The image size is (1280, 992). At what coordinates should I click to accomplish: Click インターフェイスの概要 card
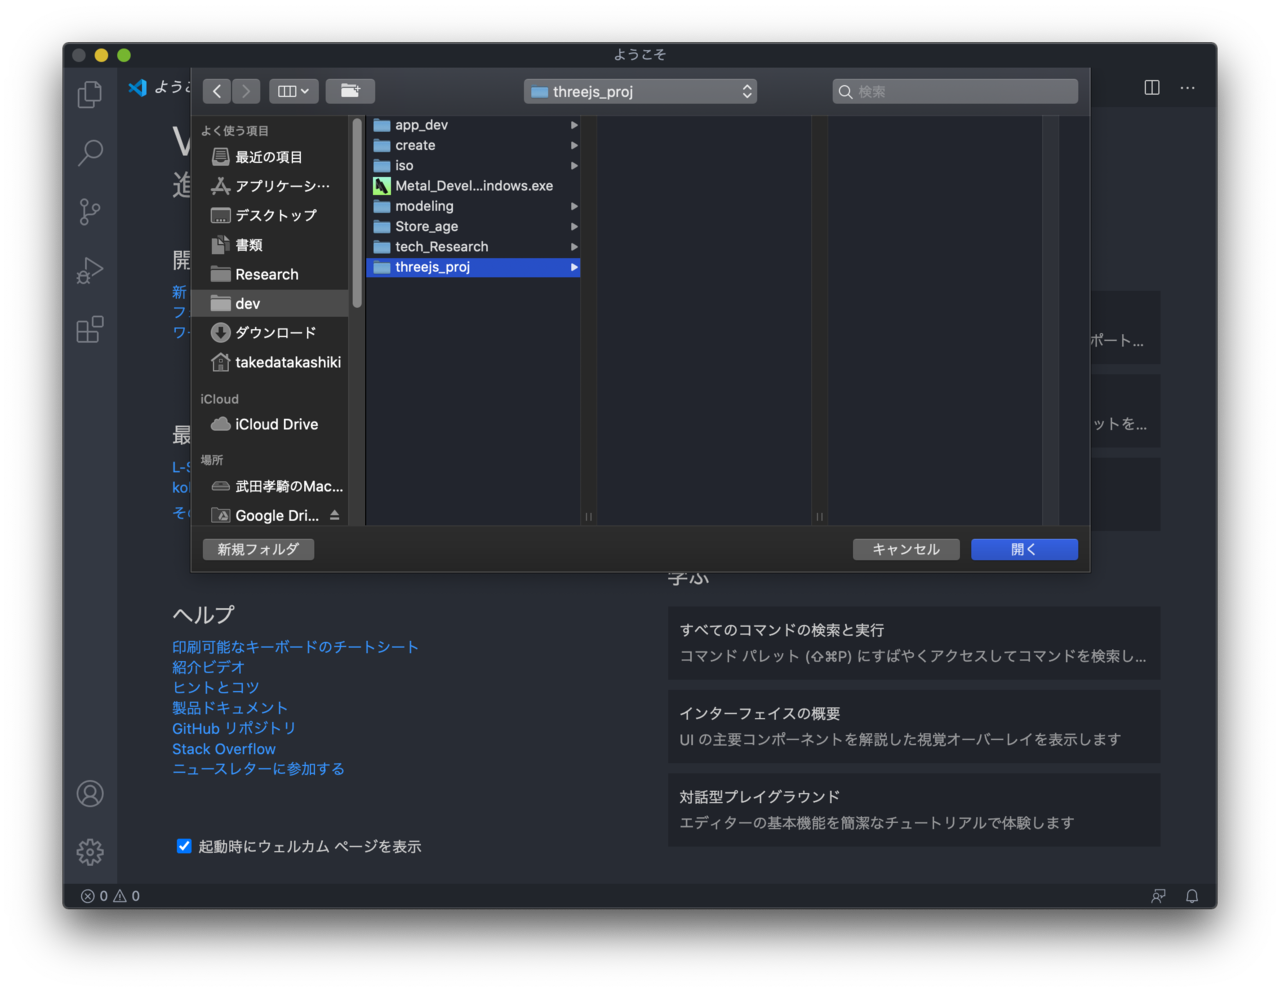[914, 726]
